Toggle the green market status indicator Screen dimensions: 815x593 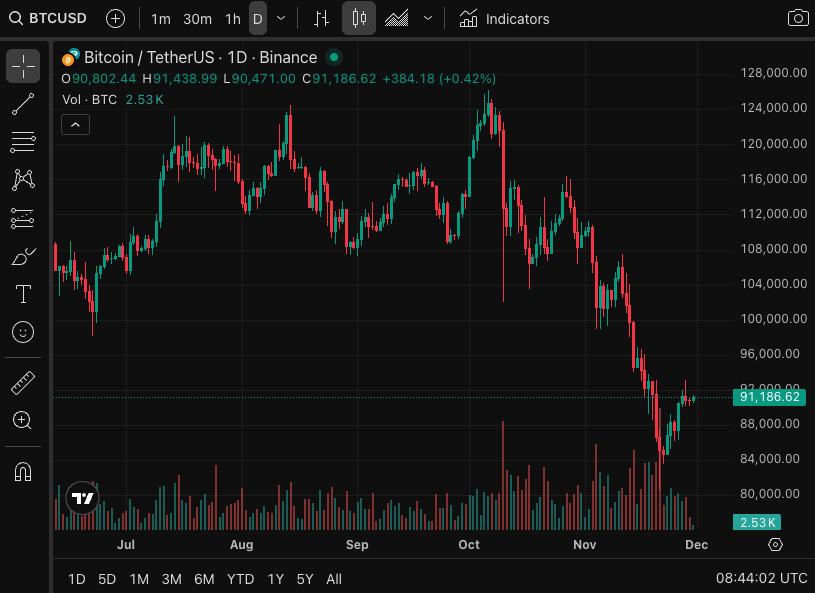tap(334, 57)
